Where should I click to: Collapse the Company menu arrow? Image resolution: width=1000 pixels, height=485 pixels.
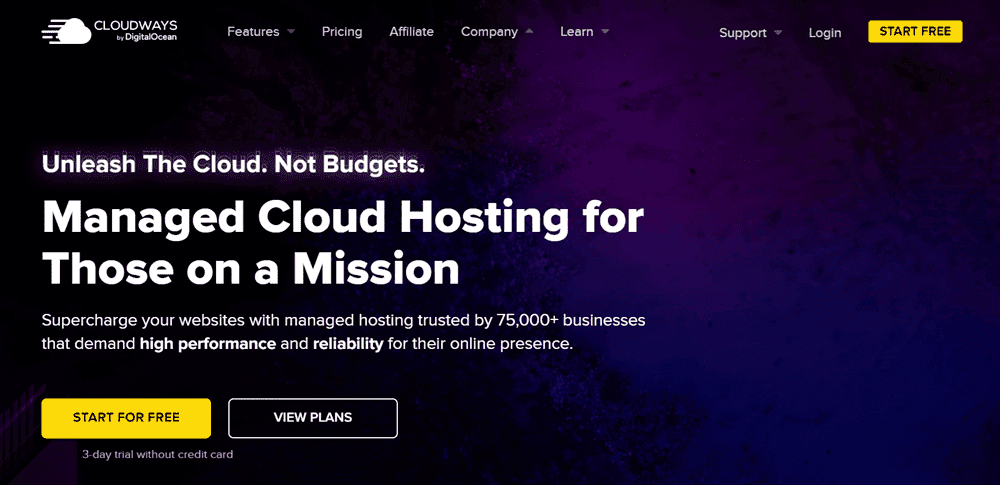[529, 31]
